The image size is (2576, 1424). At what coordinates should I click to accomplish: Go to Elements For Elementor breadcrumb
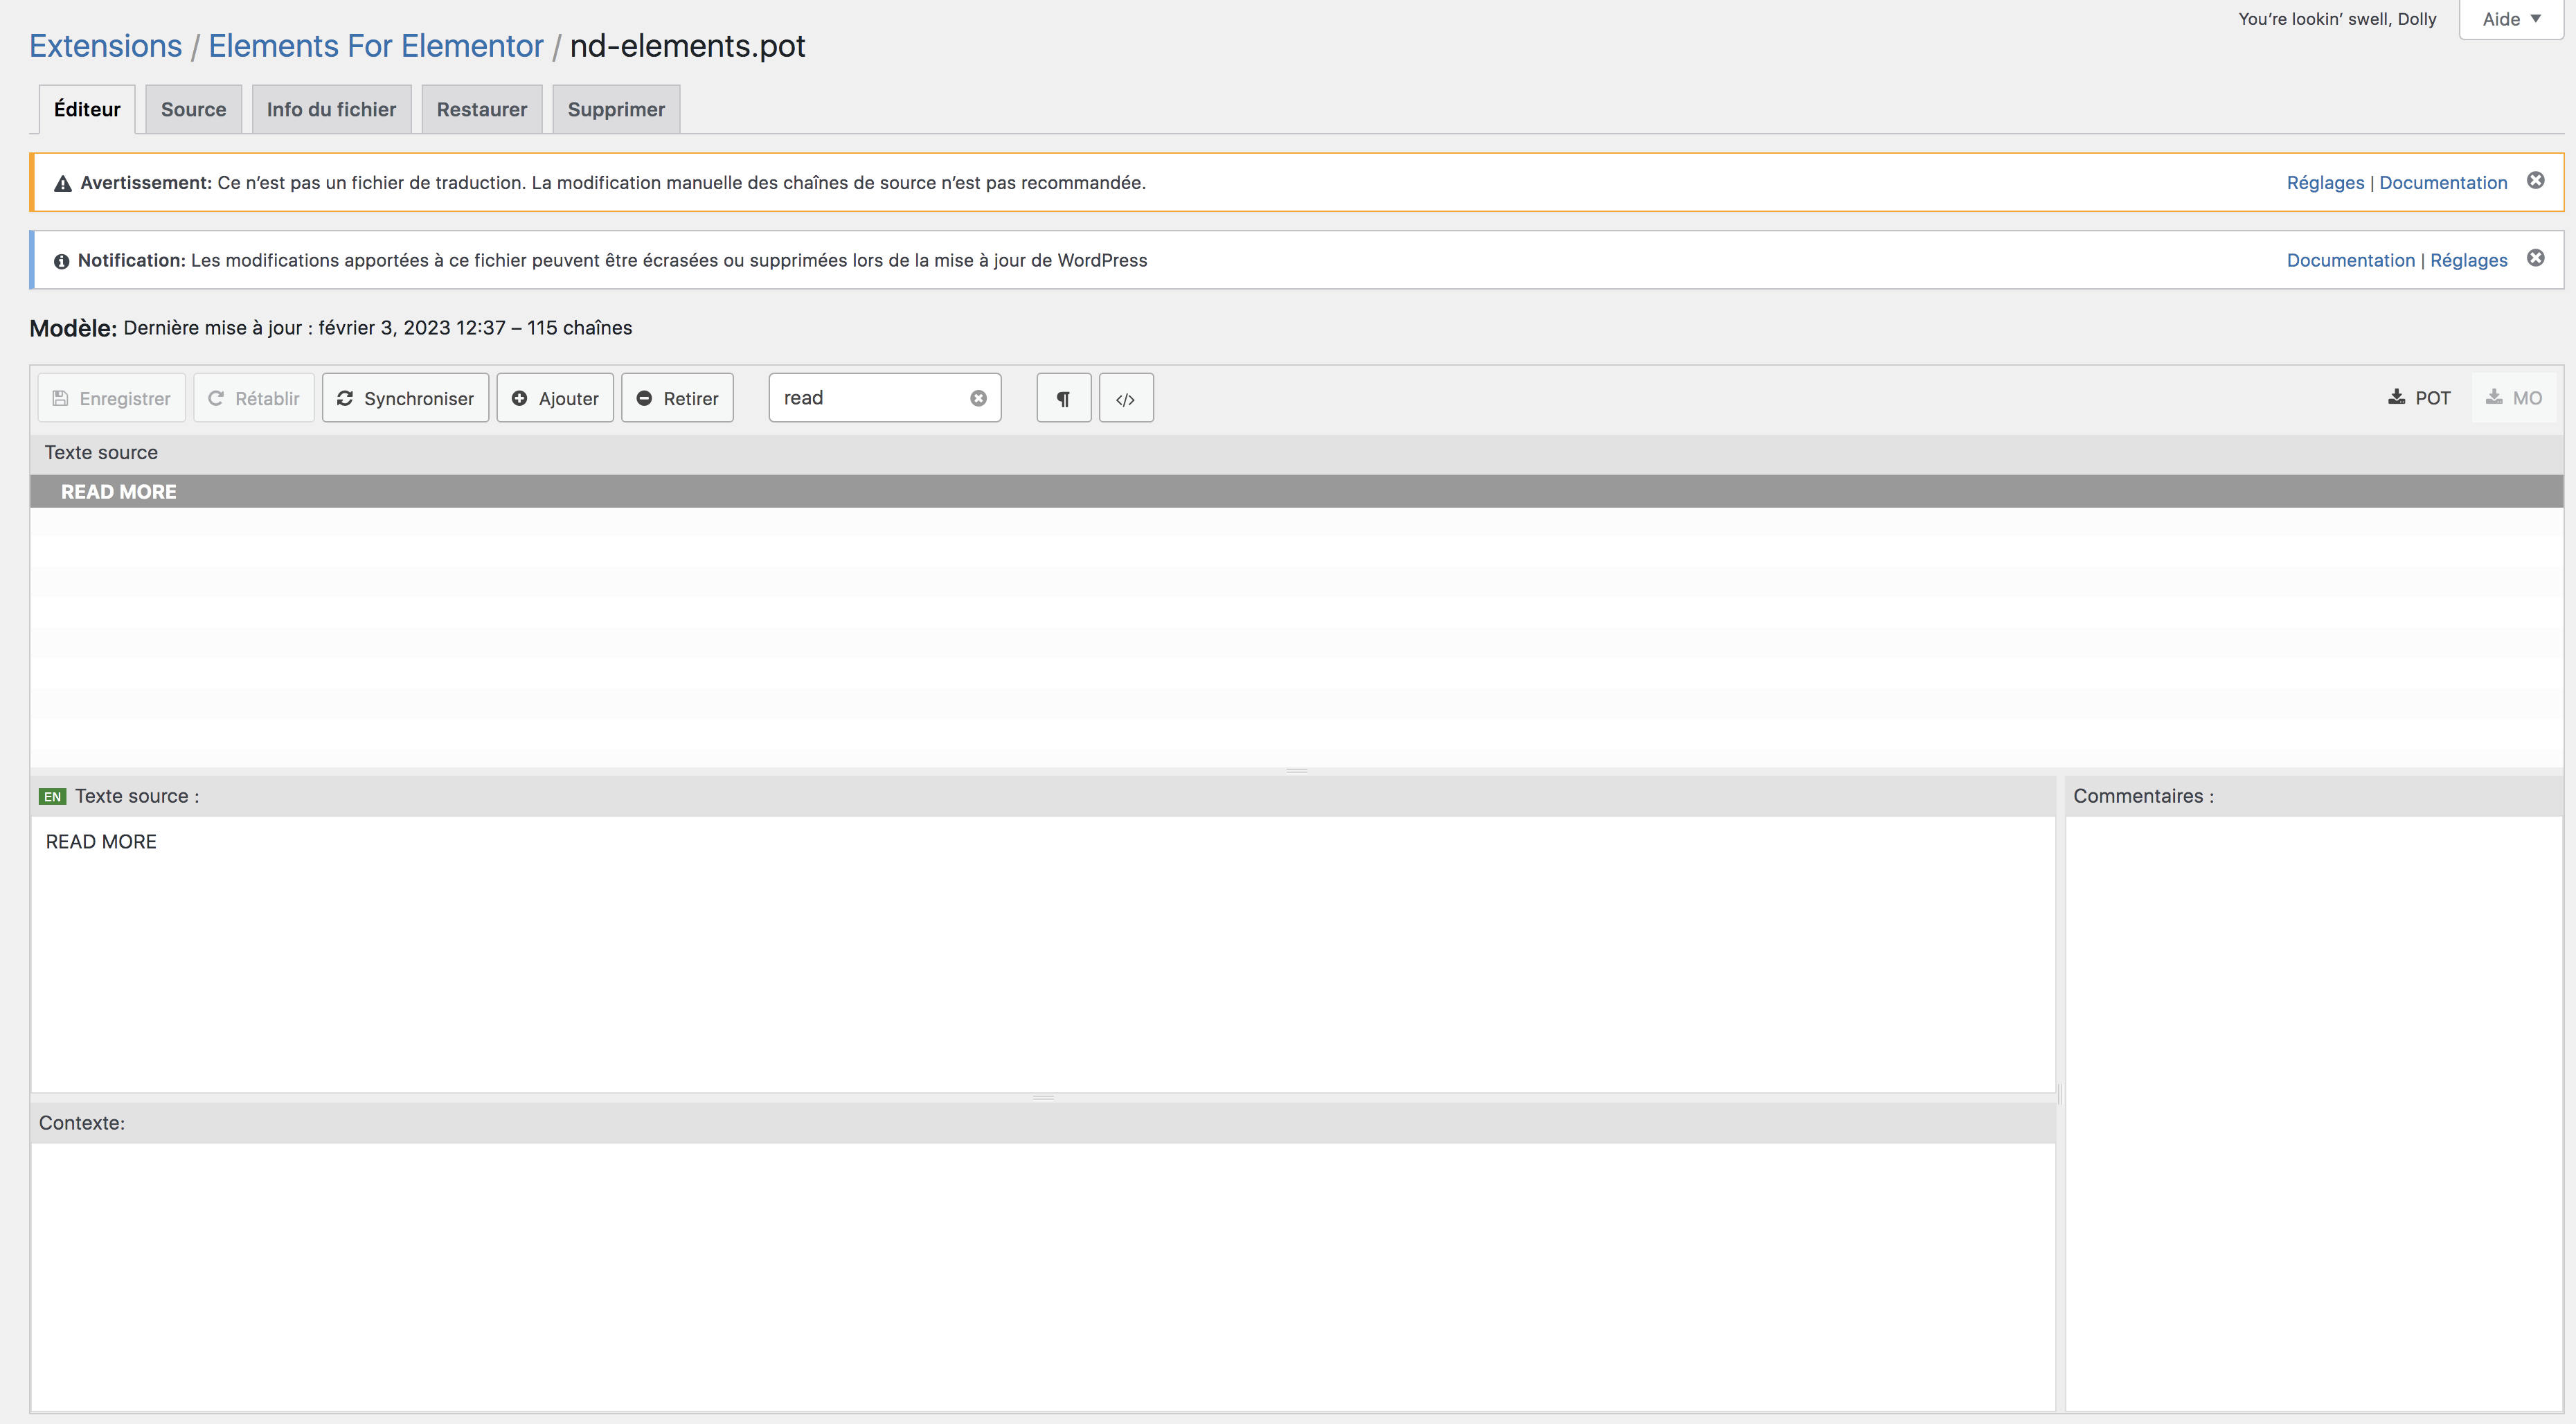coord(375,46)
